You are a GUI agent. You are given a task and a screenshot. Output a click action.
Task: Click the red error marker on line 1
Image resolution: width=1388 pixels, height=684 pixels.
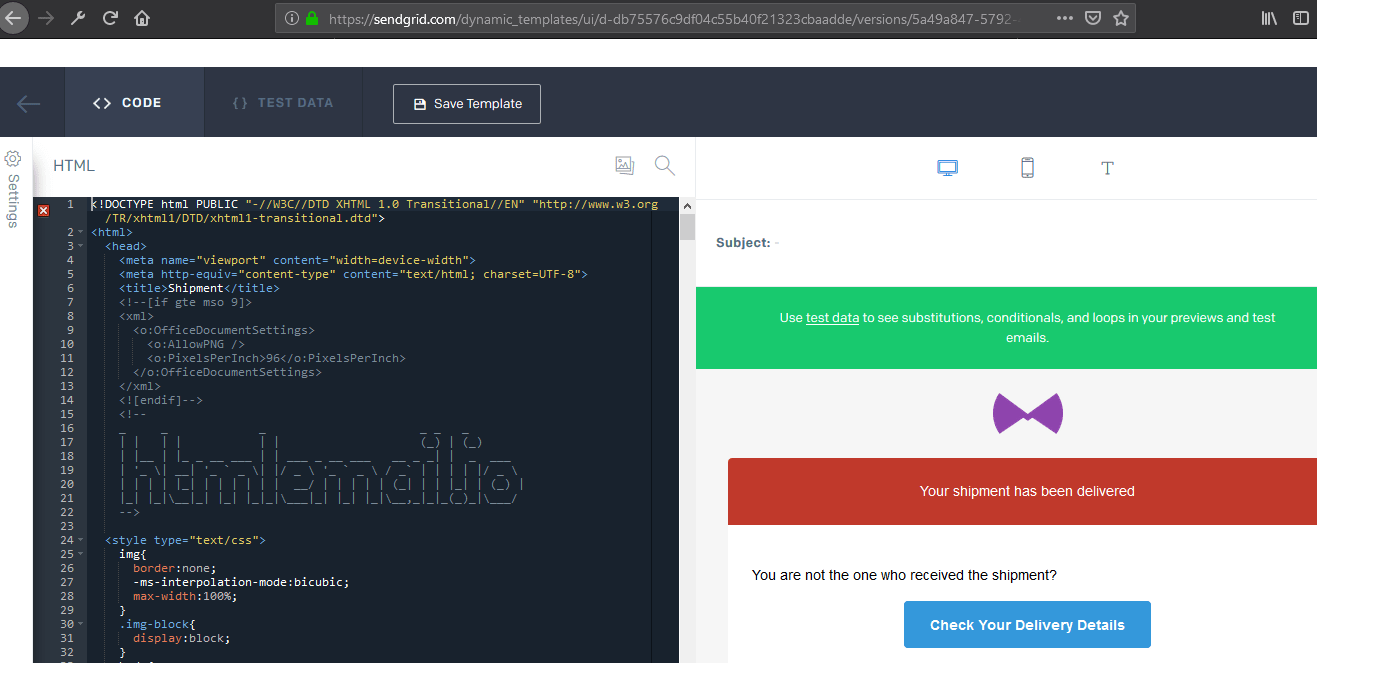coord(43,210)
